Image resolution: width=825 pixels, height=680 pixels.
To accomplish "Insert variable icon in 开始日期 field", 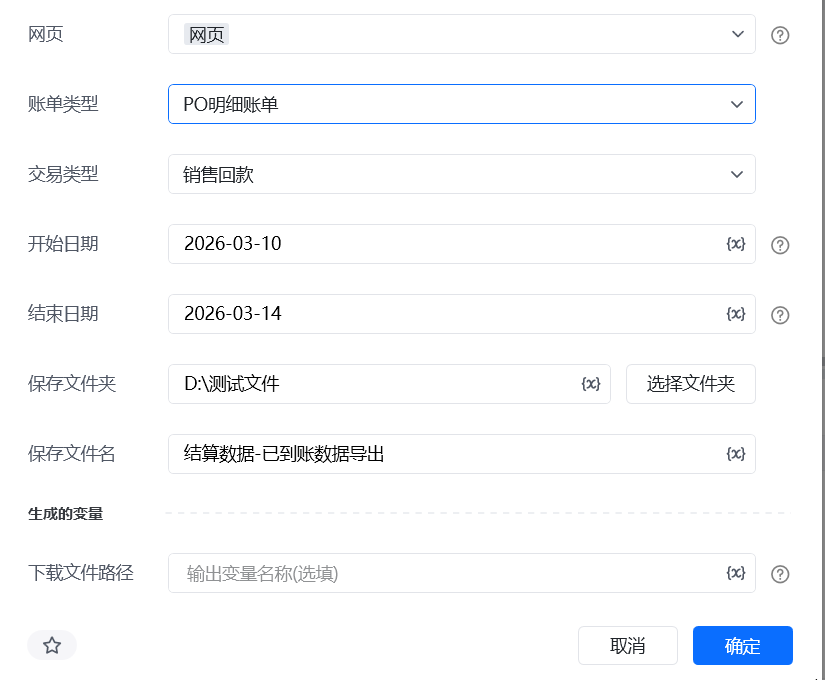I will tap(736, 244).
